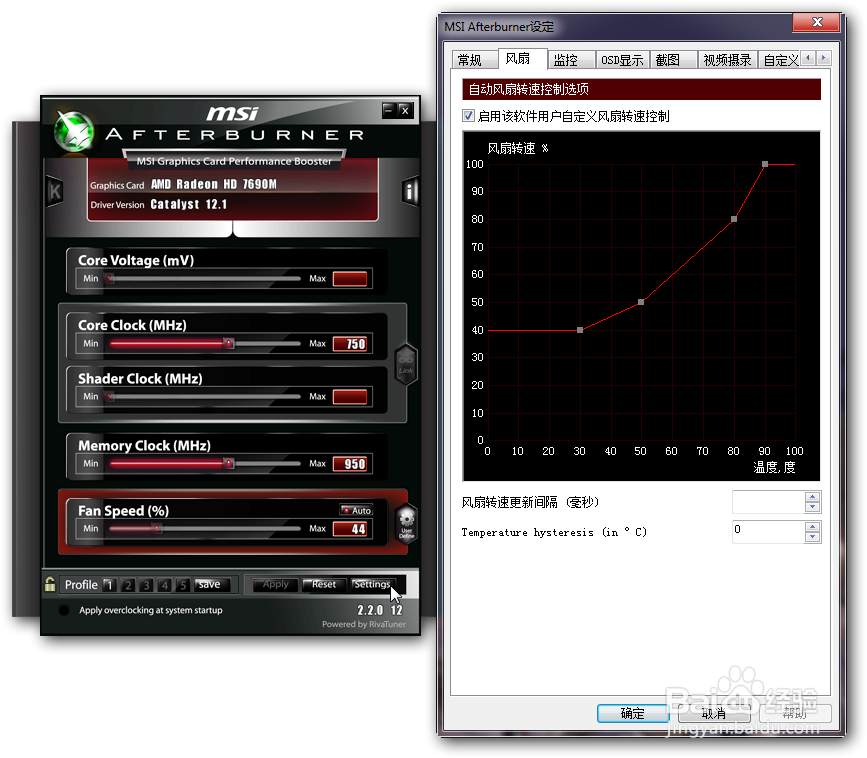Viewport: 867px width, 758px height.
Task: Click the Link clocks icon
Action: [406, 361]
